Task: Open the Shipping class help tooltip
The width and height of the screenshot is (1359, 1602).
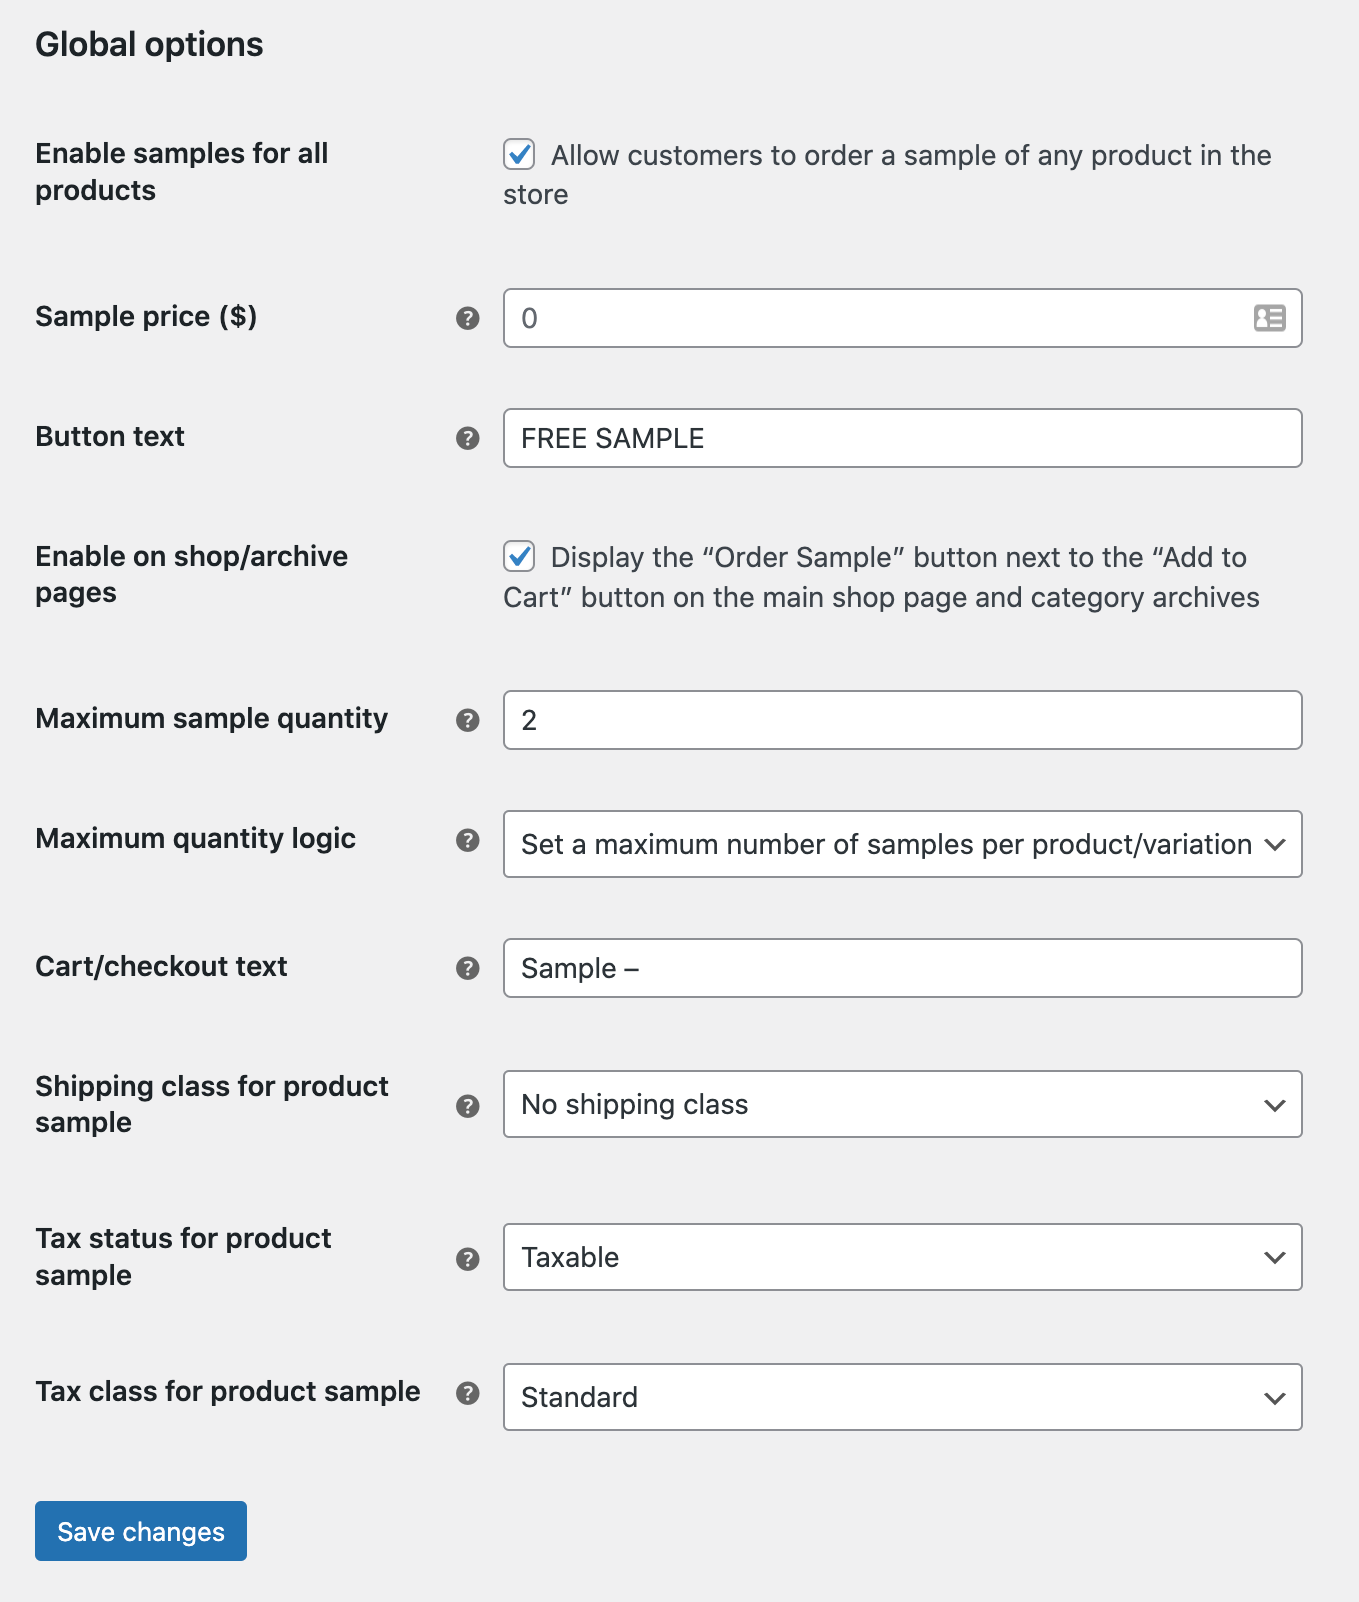Action: (x=467, y=1106)
